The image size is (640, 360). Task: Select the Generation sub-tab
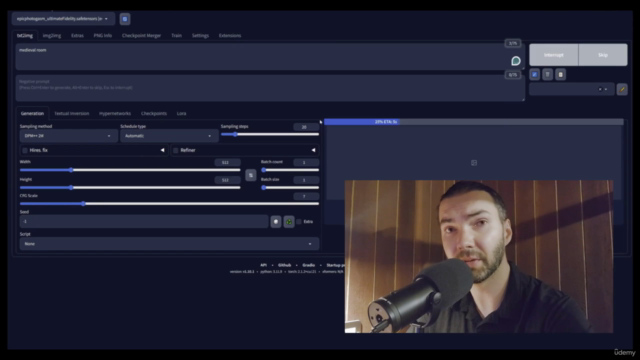32,113
